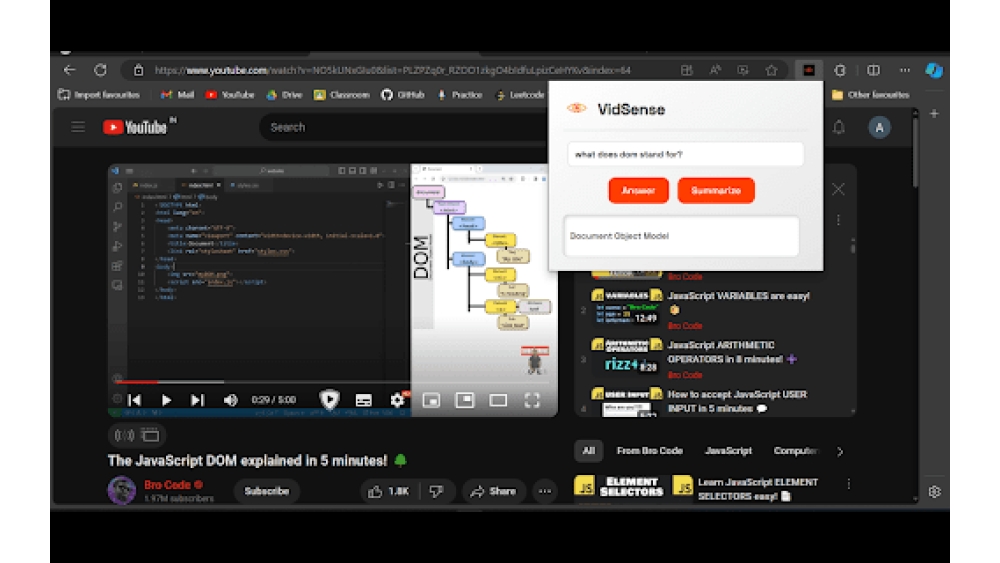Open the GitHub bookmark

(403, 95)
